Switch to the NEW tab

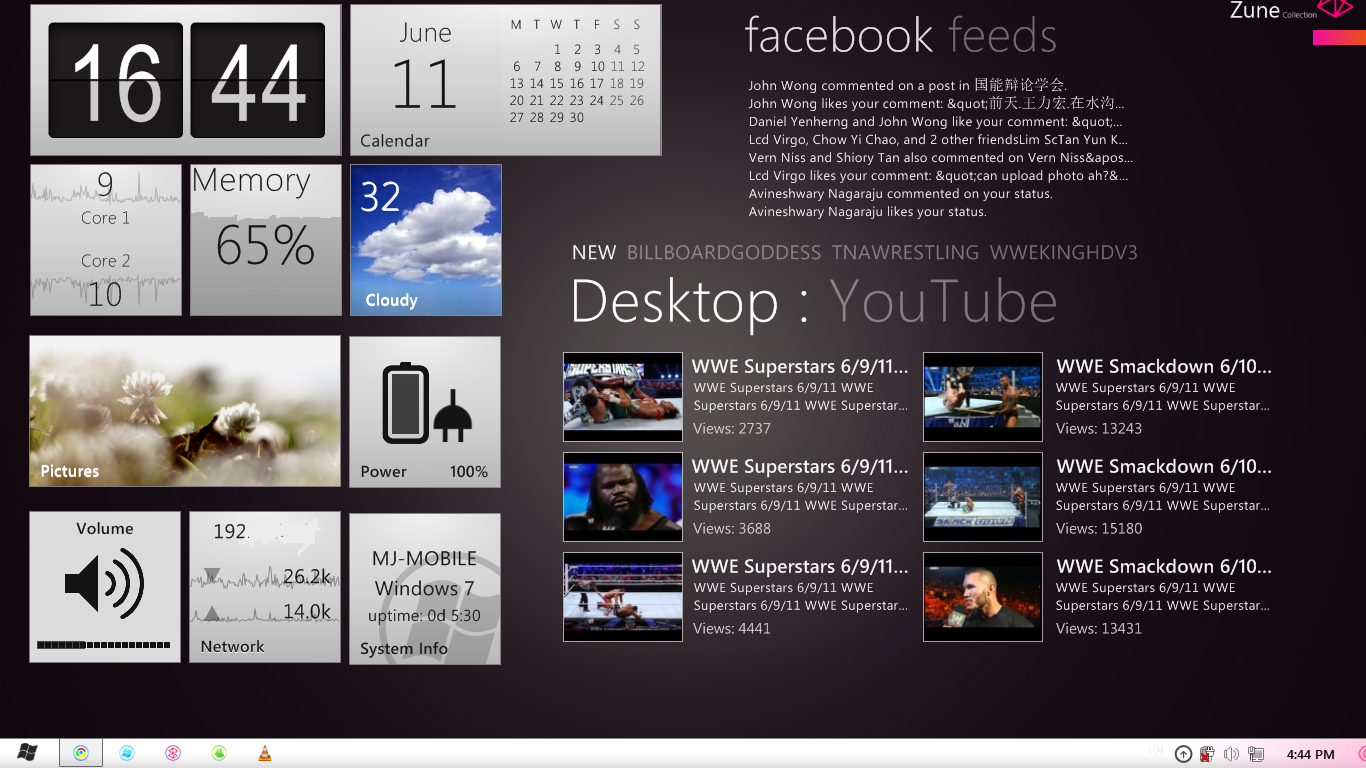click(594, 253)
